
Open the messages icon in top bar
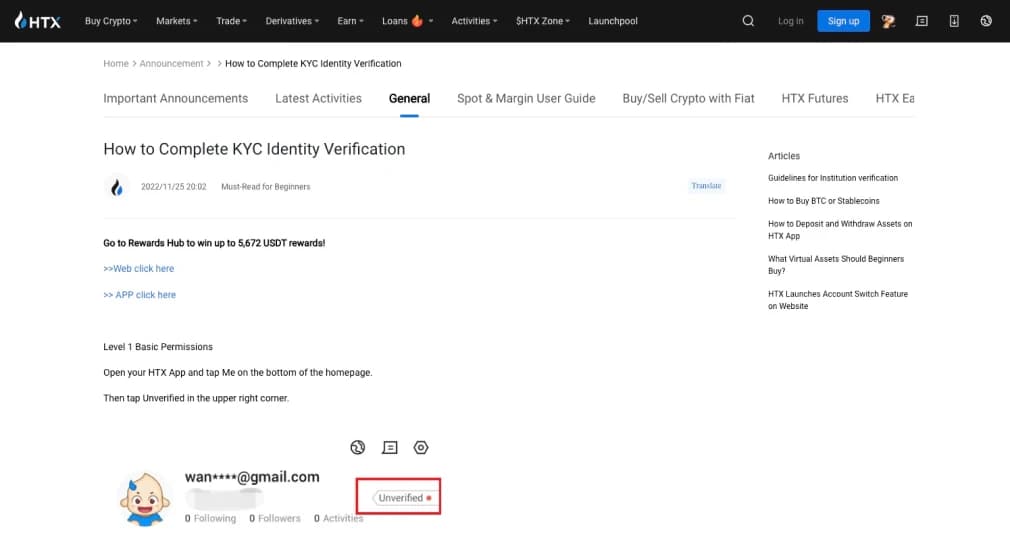coord(922,21)
